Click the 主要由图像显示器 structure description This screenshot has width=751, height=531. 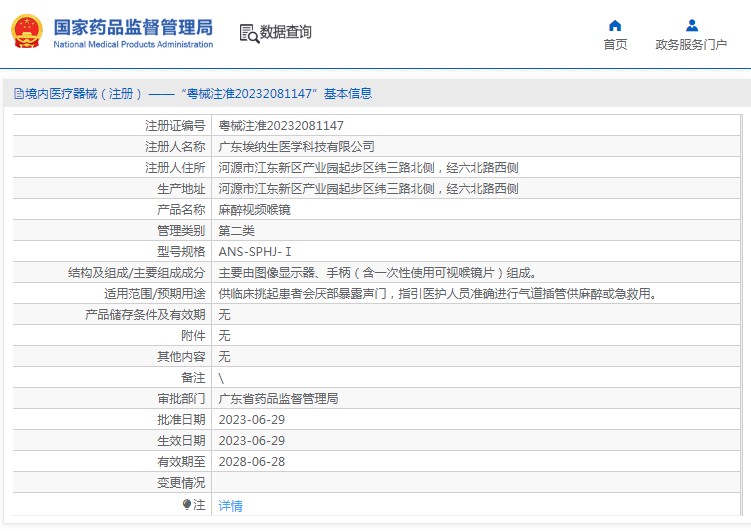point(377,272)
